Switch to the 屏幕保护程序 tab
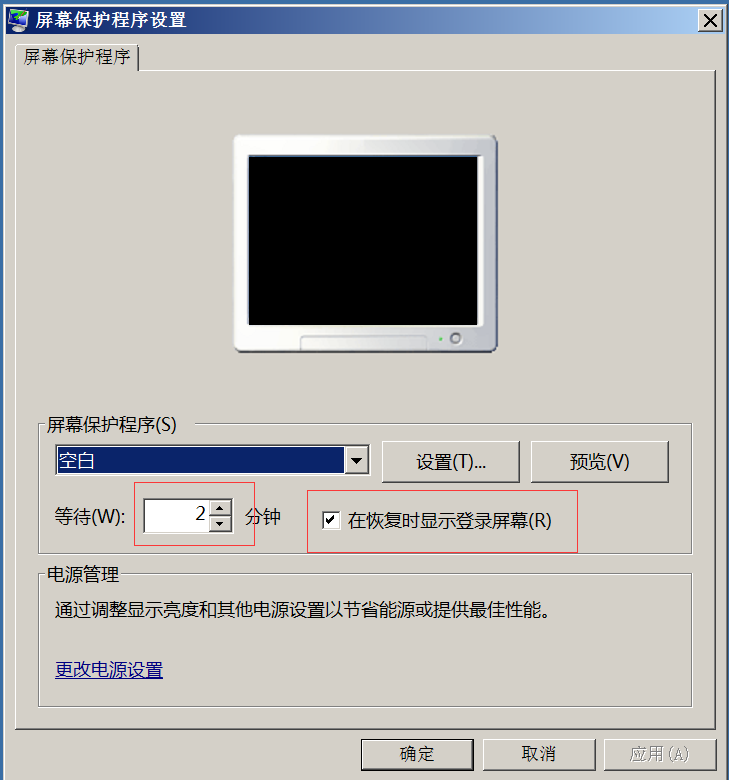The width and height of the screenshot is (729, 780). point(77,57)
